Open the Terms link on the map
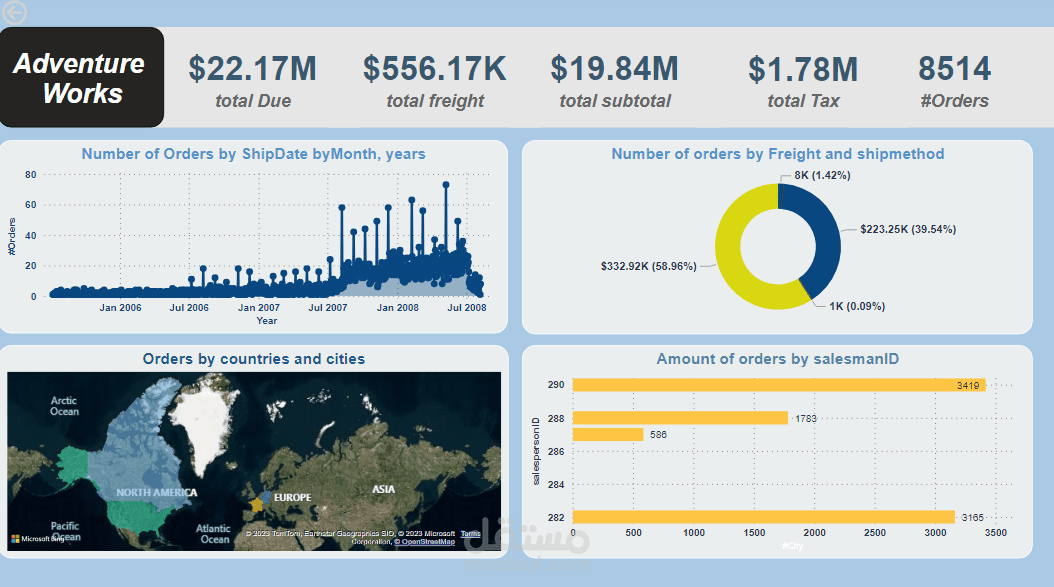The image size is (1054, 587). coord(470,533)
